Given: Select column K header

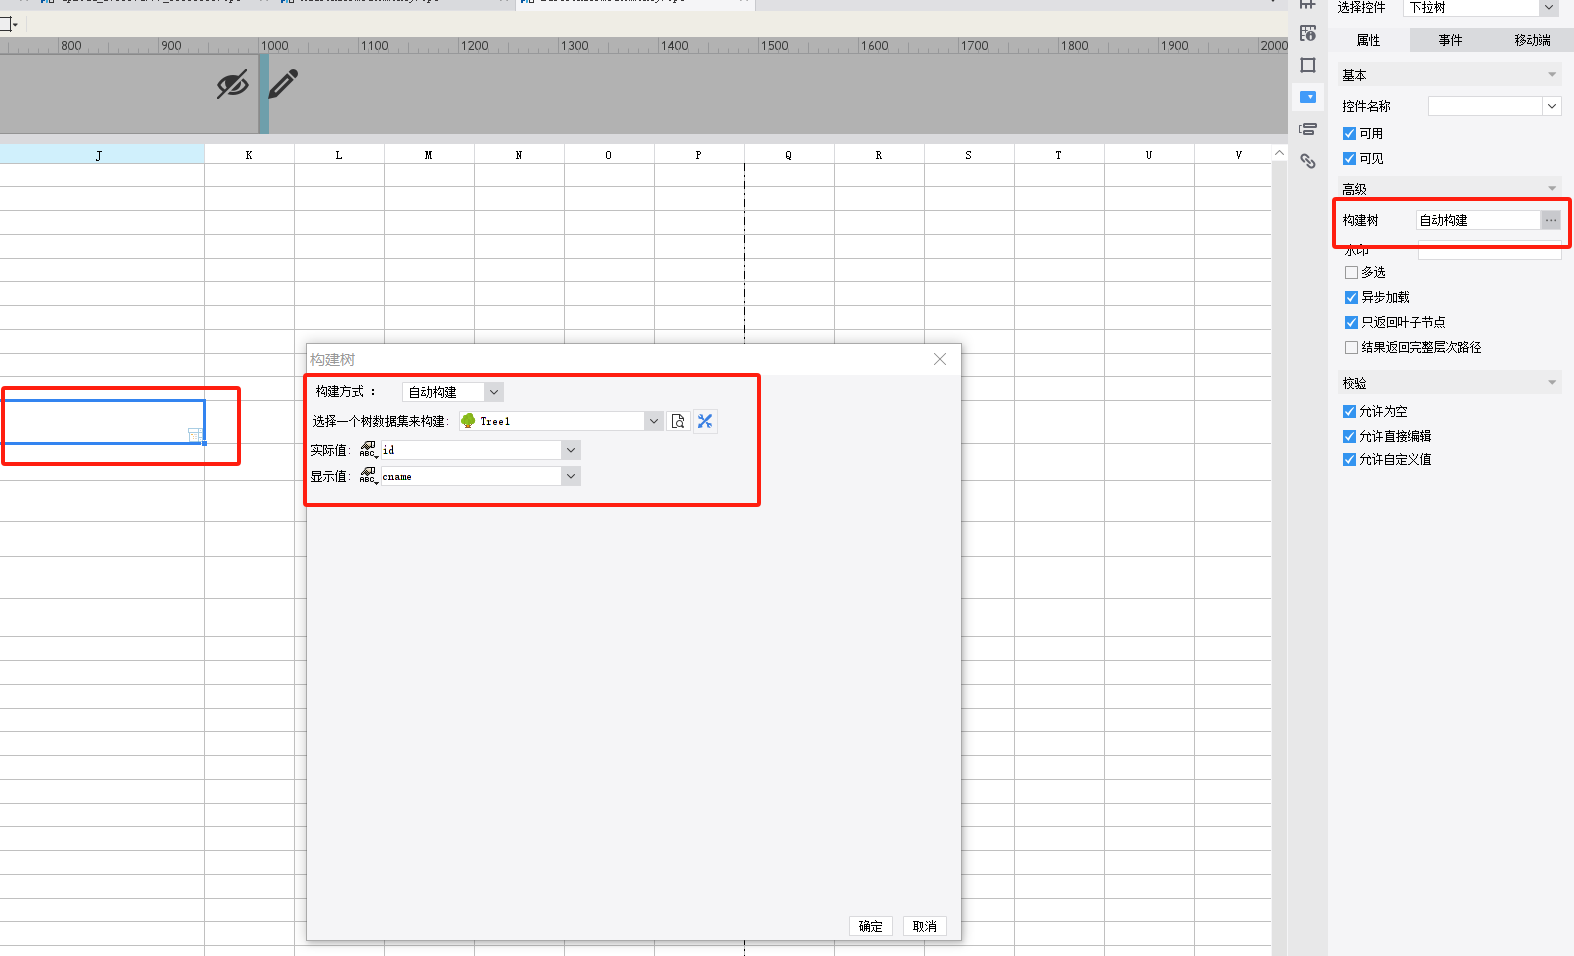Looking at the screenshot, I should point(249,154).
